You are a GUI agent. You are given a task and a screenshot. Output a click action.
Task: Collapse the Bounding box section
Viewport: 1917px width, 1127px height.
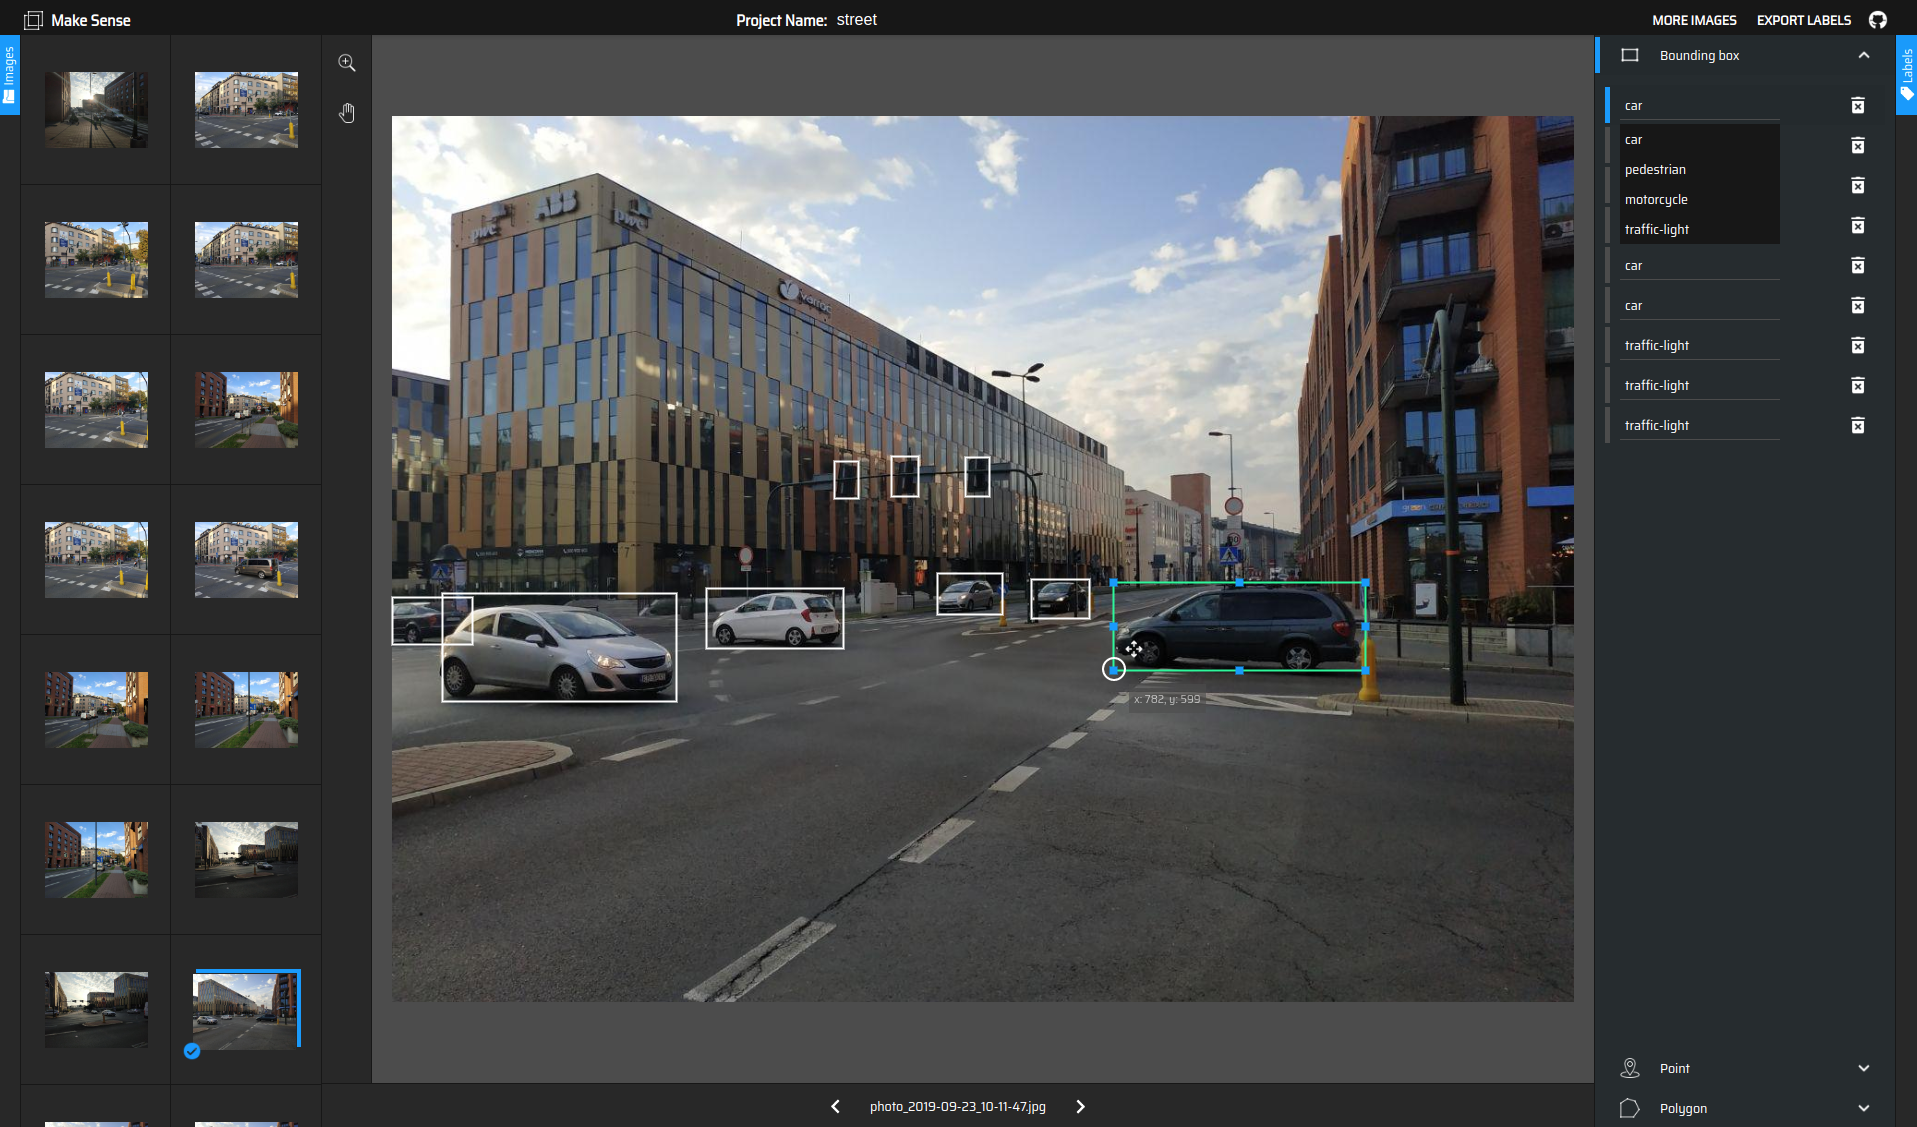tap(1864, 55)
